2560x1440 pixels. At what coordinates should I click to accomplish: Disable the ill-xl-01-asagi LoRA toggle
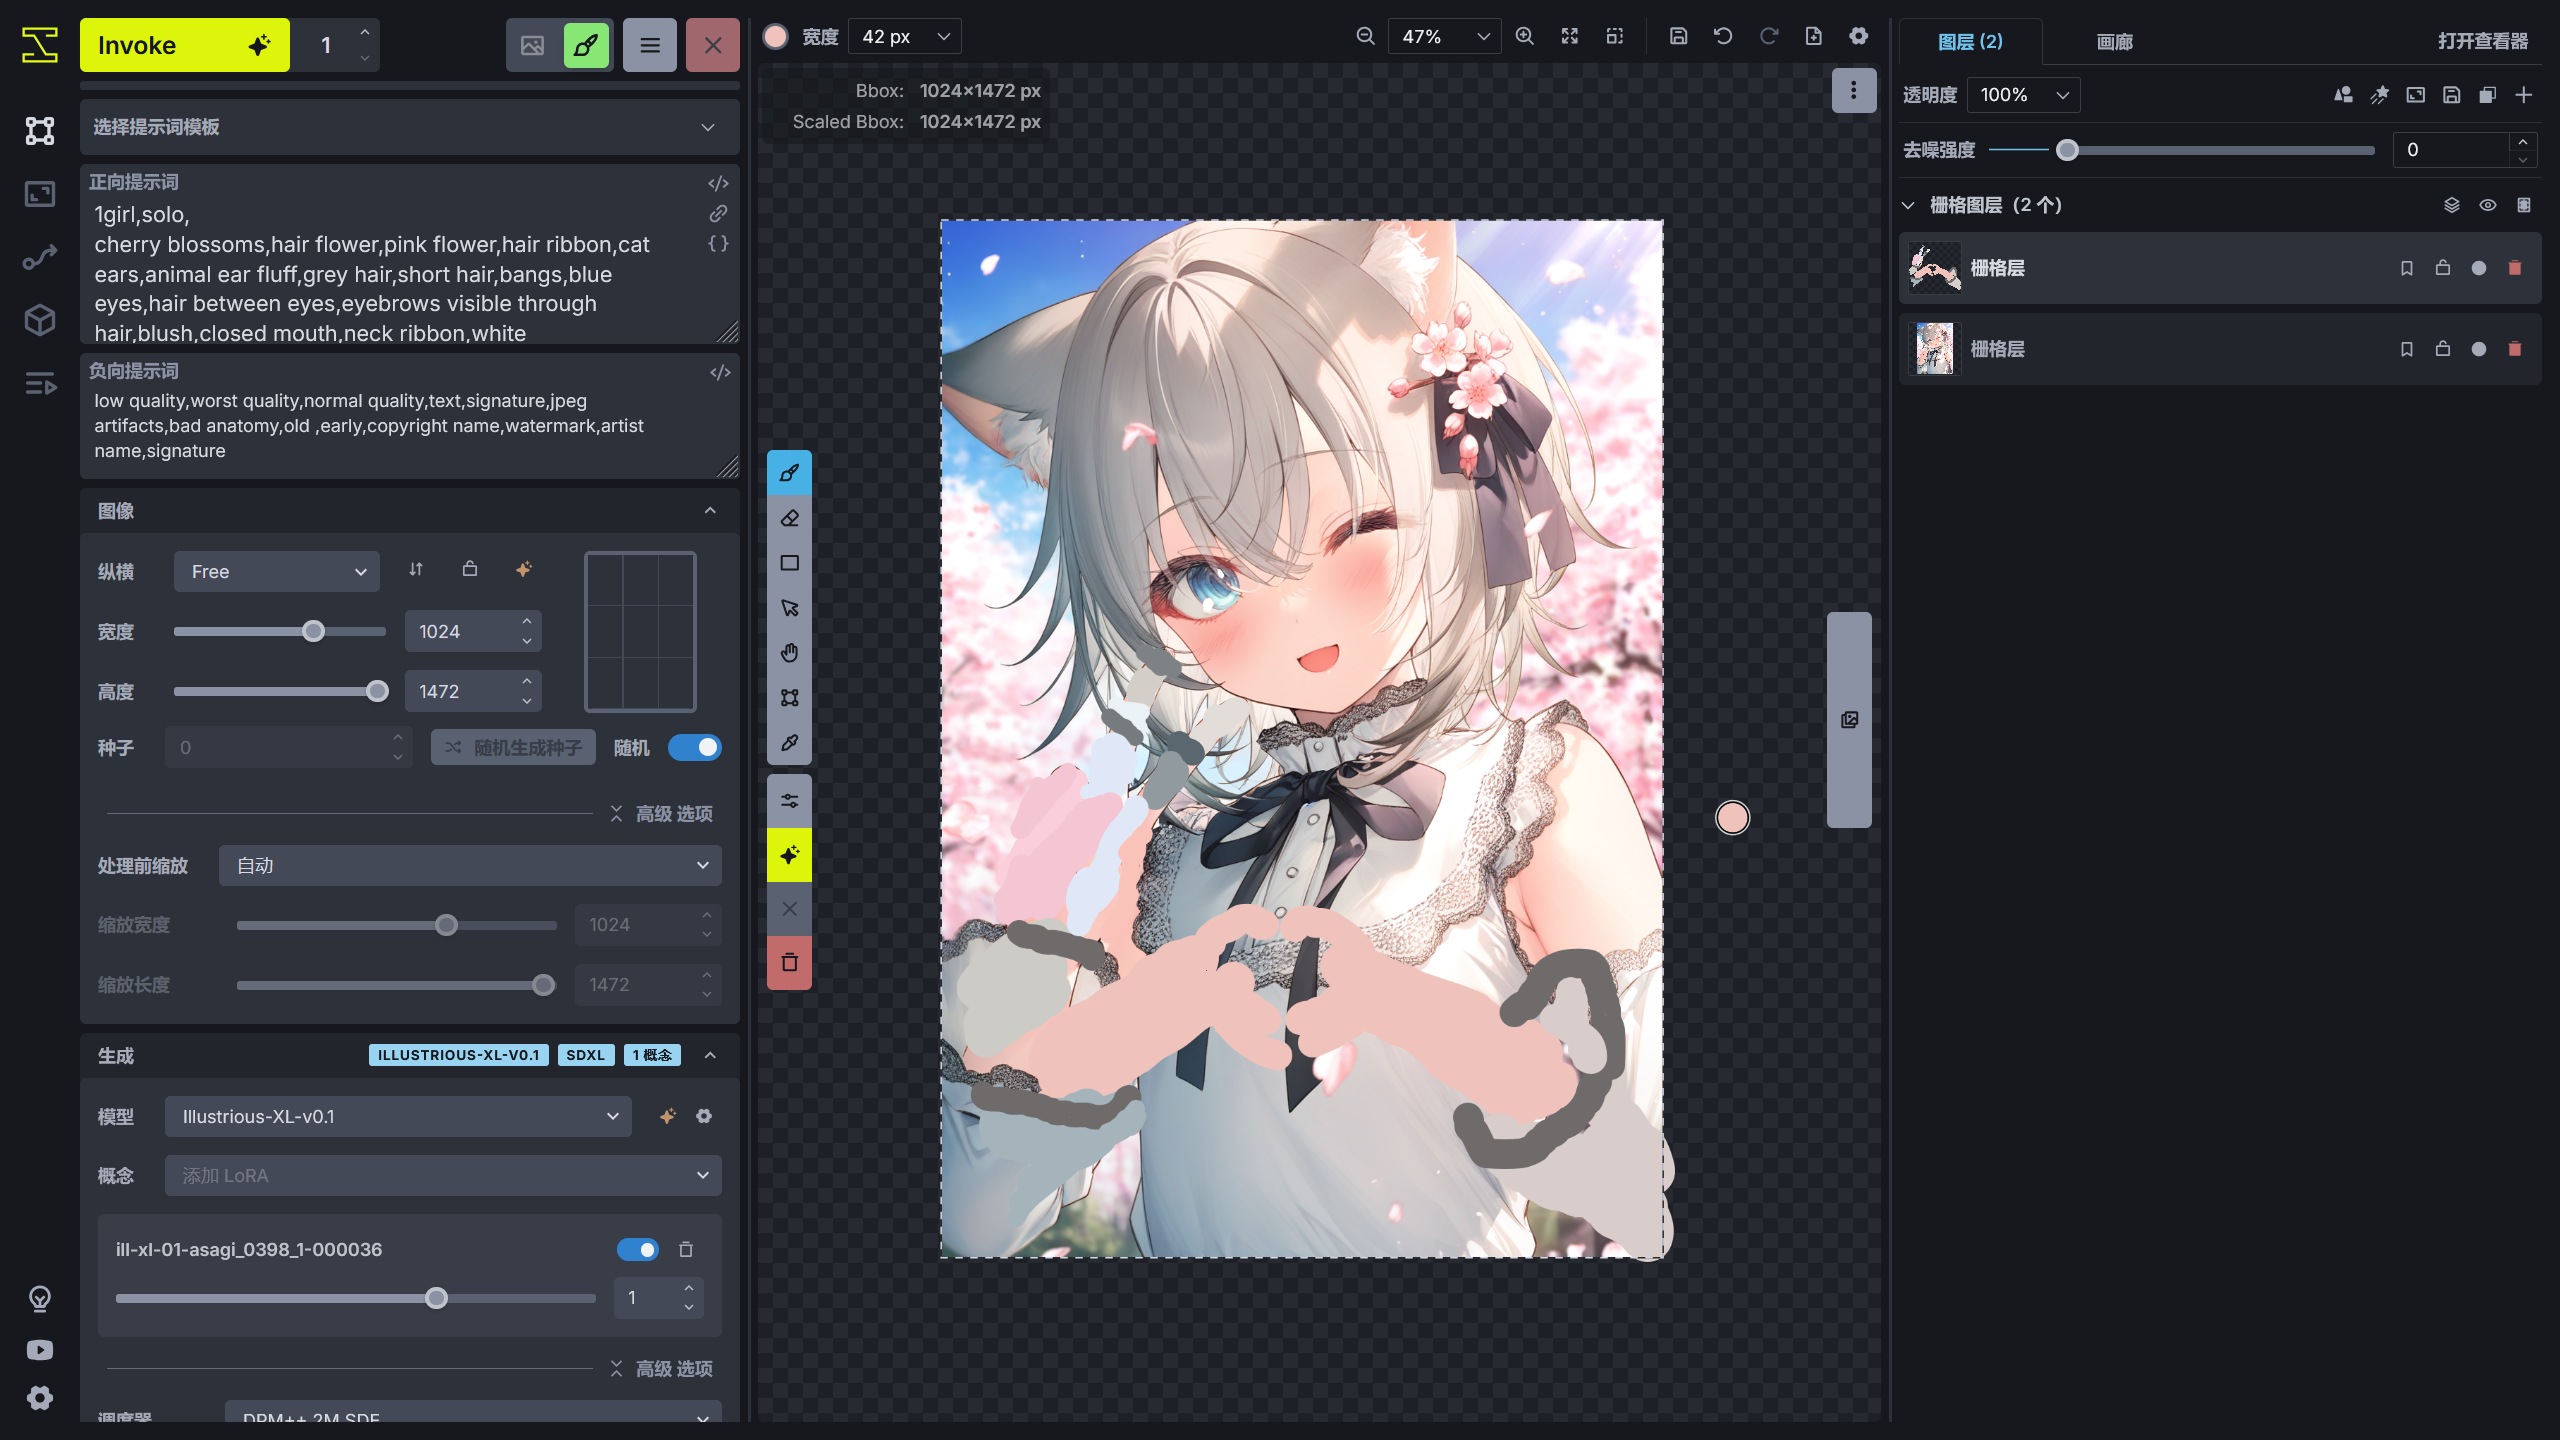tap(637, 1250)
